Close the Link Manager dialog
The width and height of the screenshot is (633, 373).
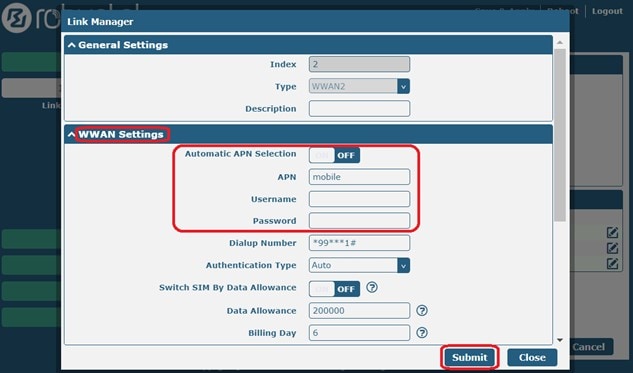point(532,357)
